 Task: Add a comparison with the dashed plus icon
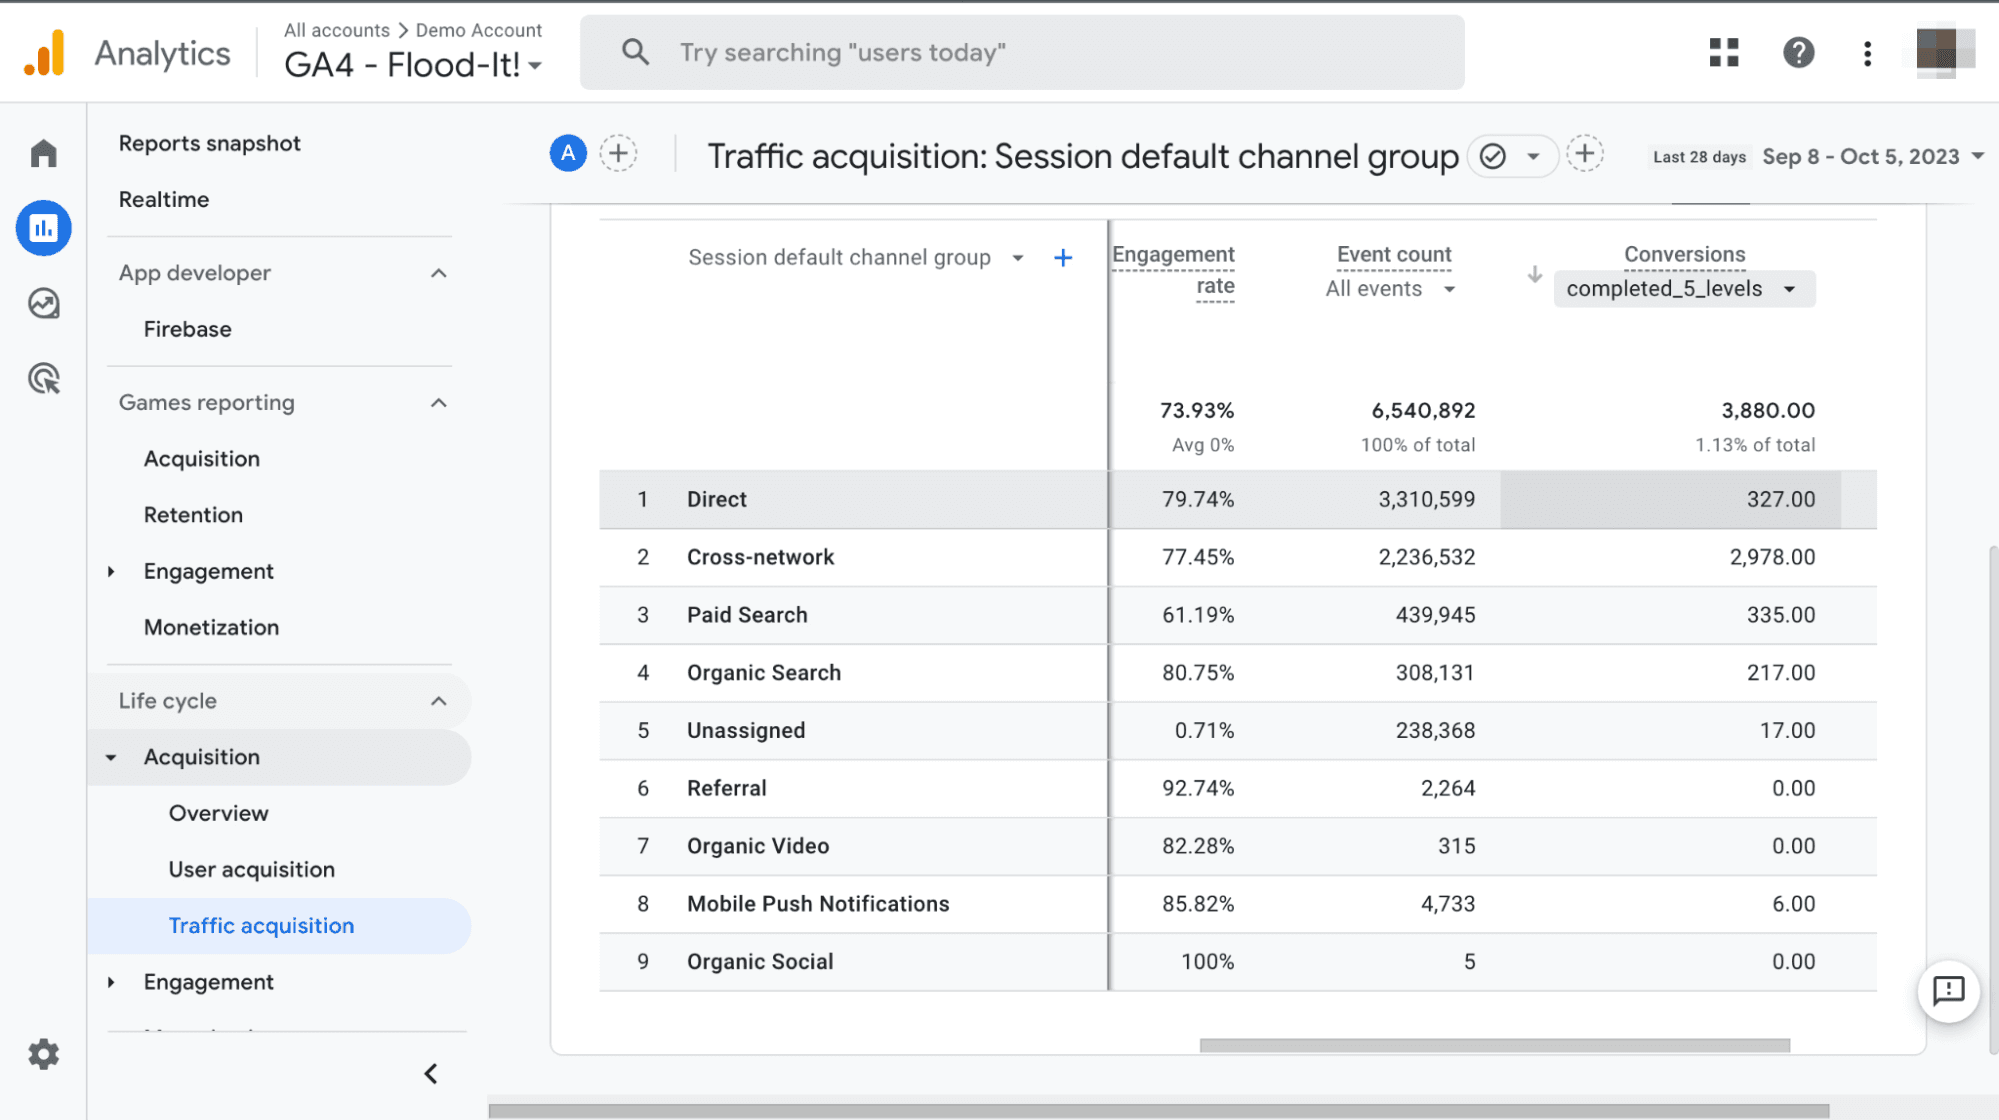coord(619,153)
